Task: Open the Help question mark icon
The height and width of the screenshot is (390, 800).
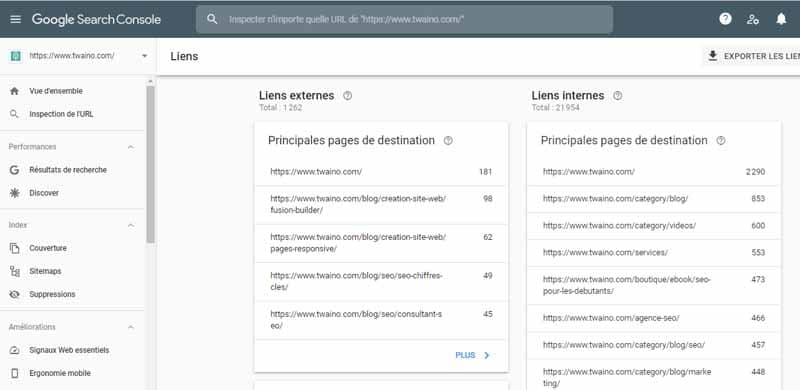Action: (725, 19)
